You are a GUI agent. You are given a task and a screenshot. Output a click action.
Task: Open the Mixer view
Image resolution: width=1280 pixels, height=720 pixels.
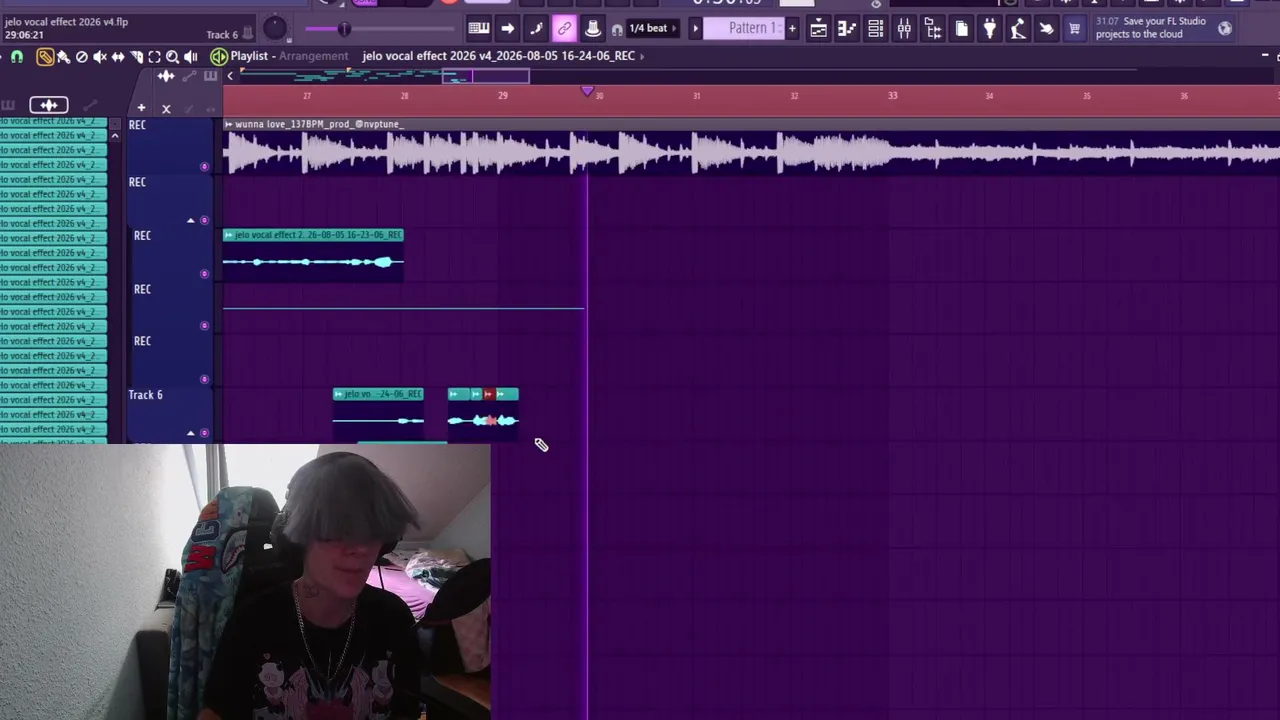[904, 29]
